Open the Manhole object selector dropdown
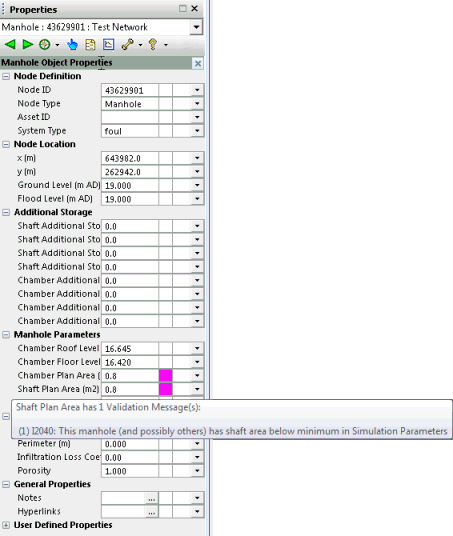The width and height of the screenshot is (453, 536). tap(196, 27)
